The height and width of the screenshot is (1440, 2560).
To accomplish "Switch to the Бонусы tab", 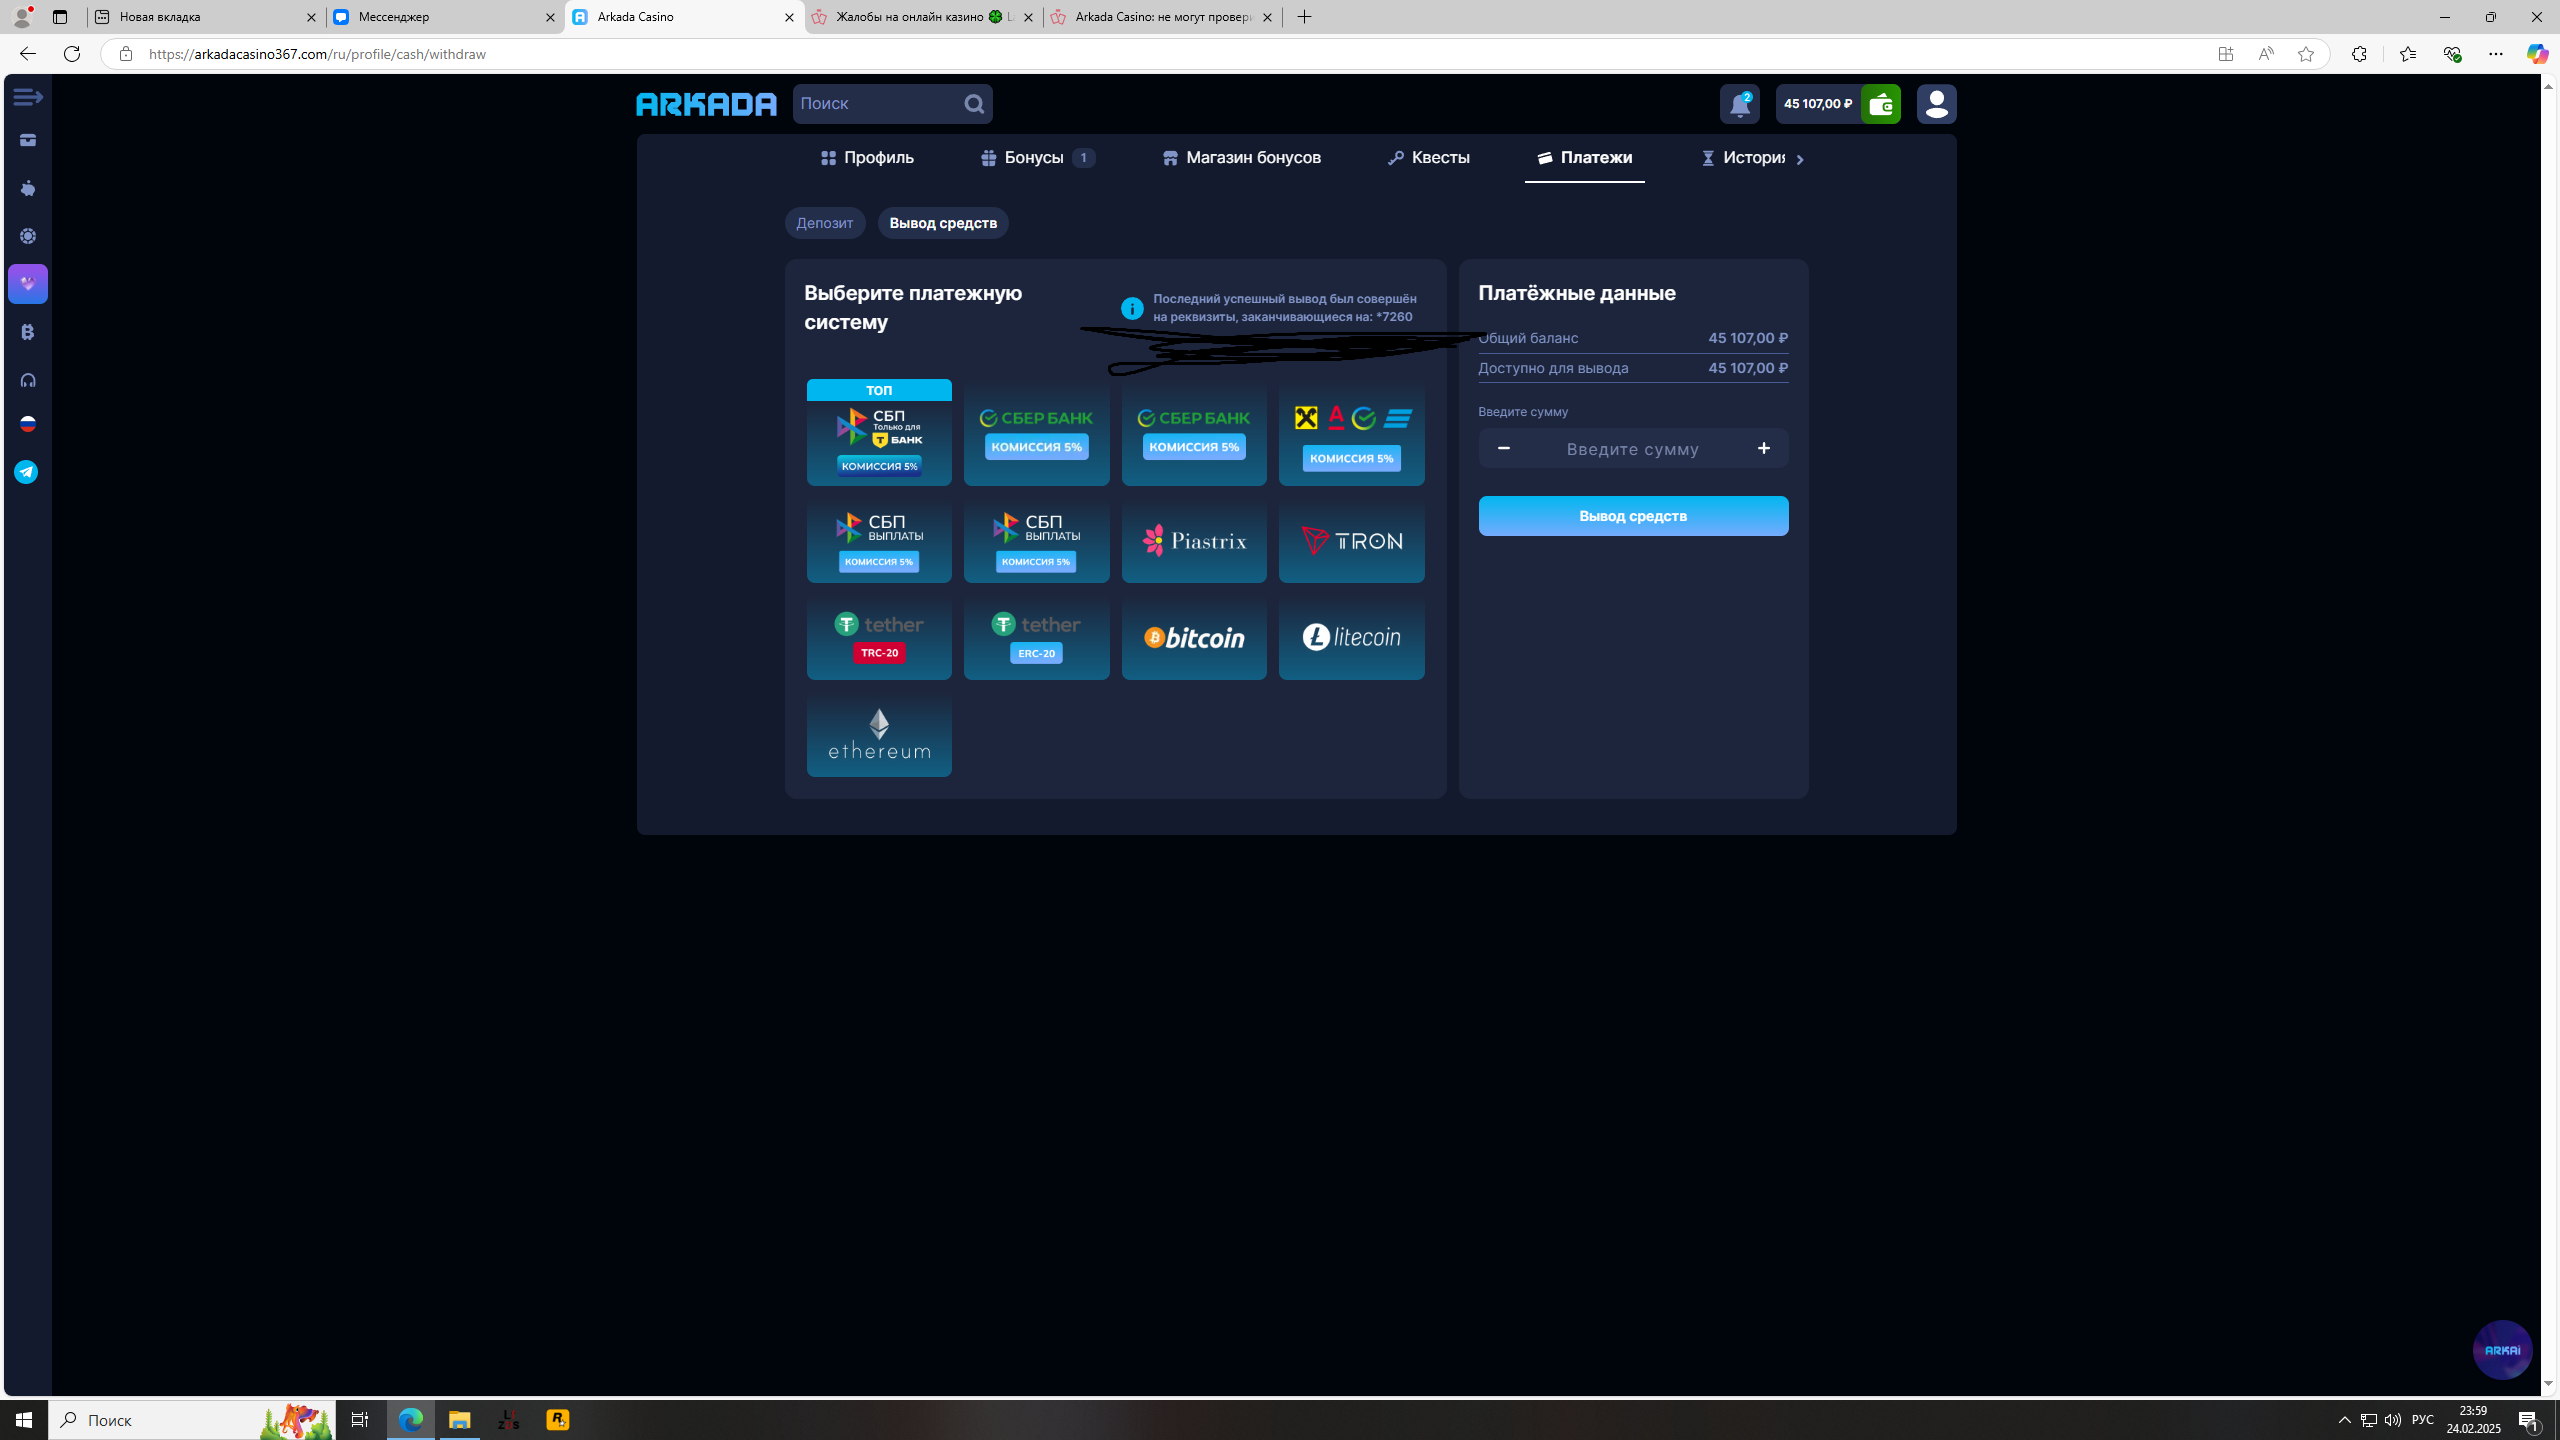I will click(1038, 158).
